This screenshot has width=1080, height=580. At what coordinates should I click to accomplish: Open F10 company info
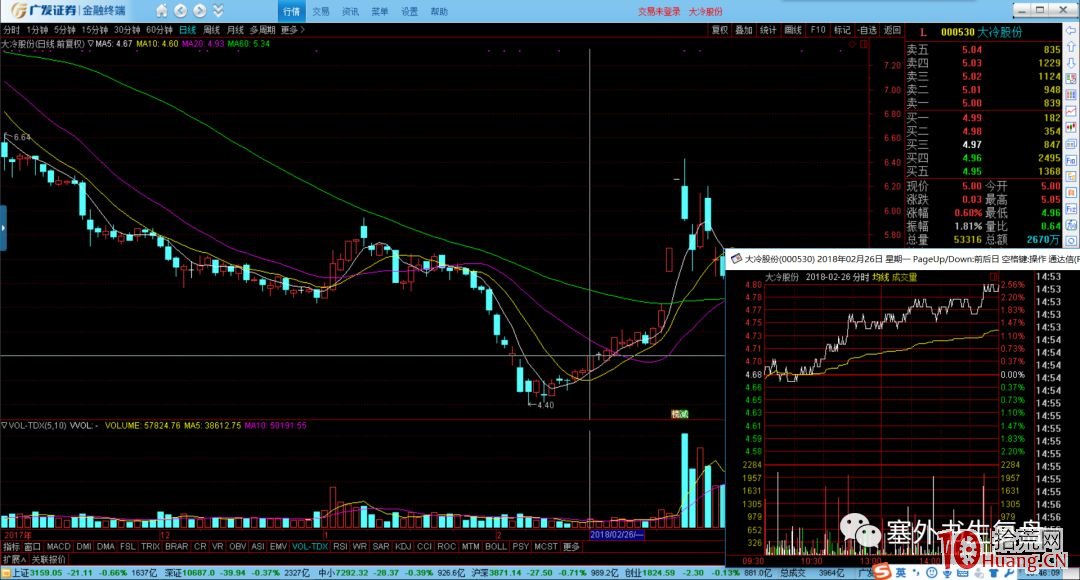click(x=818, y=30)
